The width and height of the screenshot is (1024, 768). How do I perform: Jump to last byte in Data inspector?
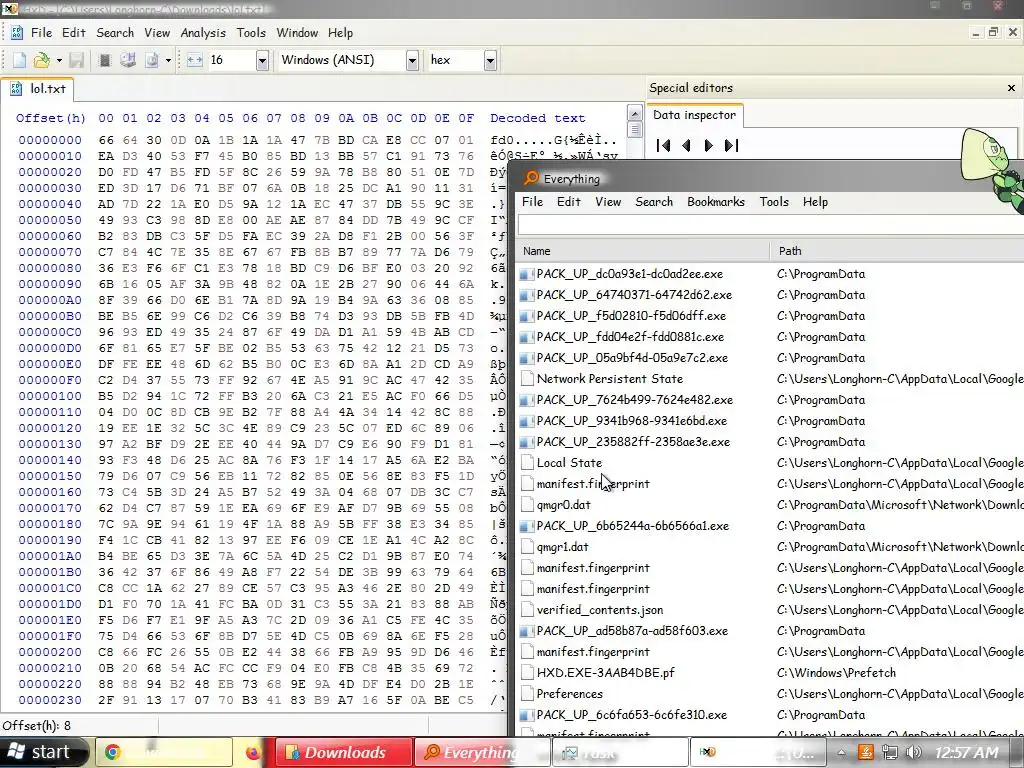click(731, 146)
